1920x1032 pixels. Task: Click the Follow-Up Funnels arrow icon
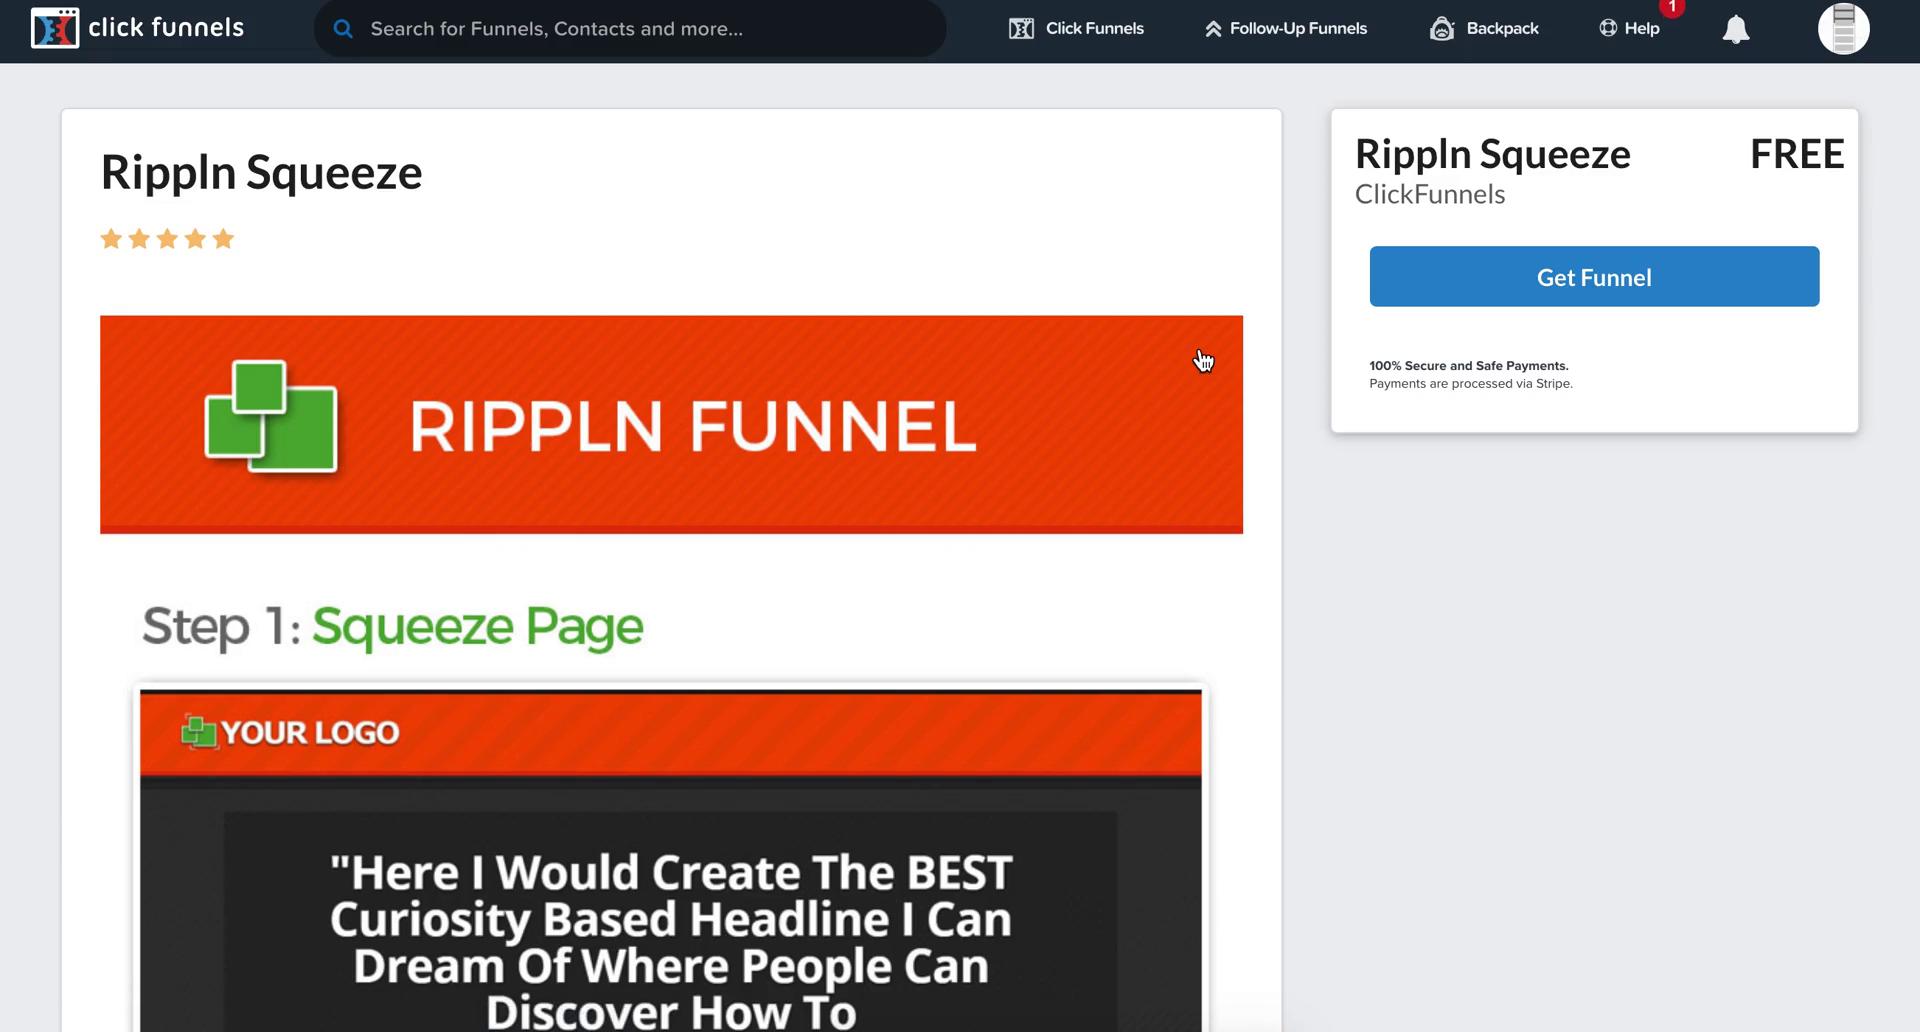[1213, 29]
